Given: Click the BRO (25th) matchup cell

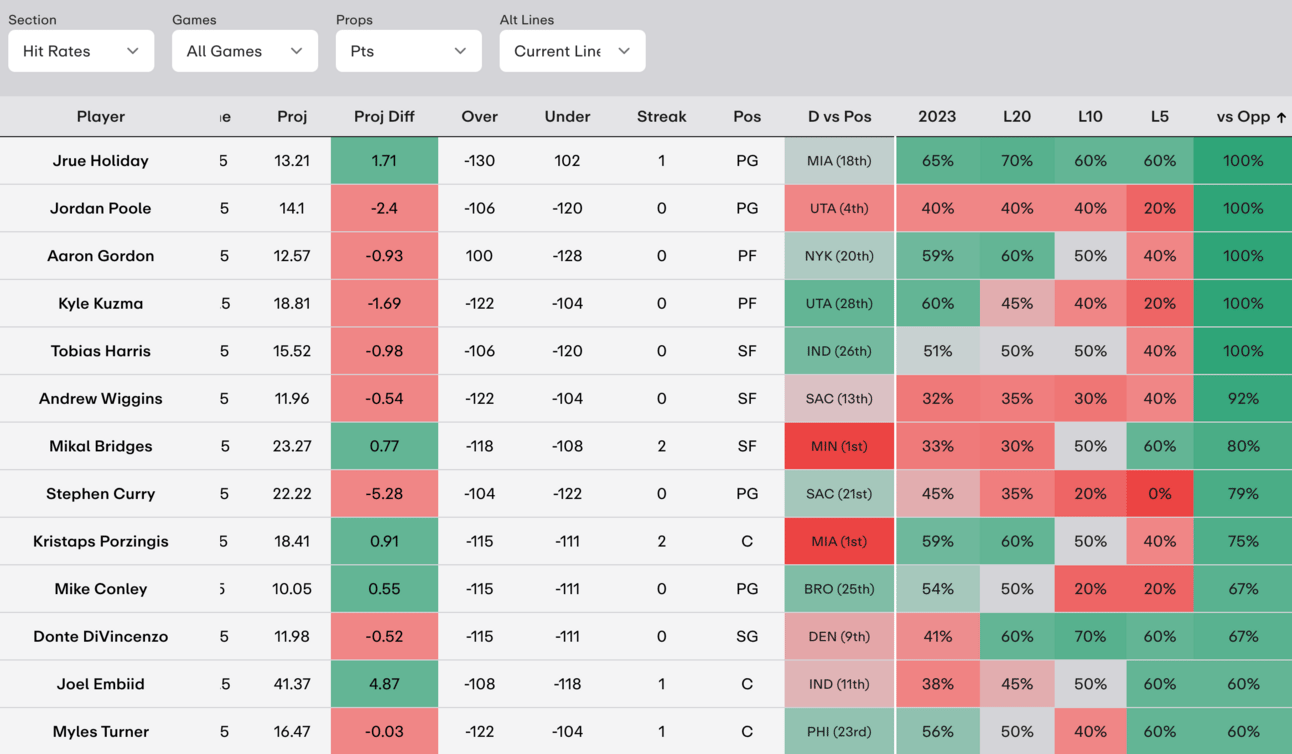Looking at the screenshot, I should [x=839, y=589].
